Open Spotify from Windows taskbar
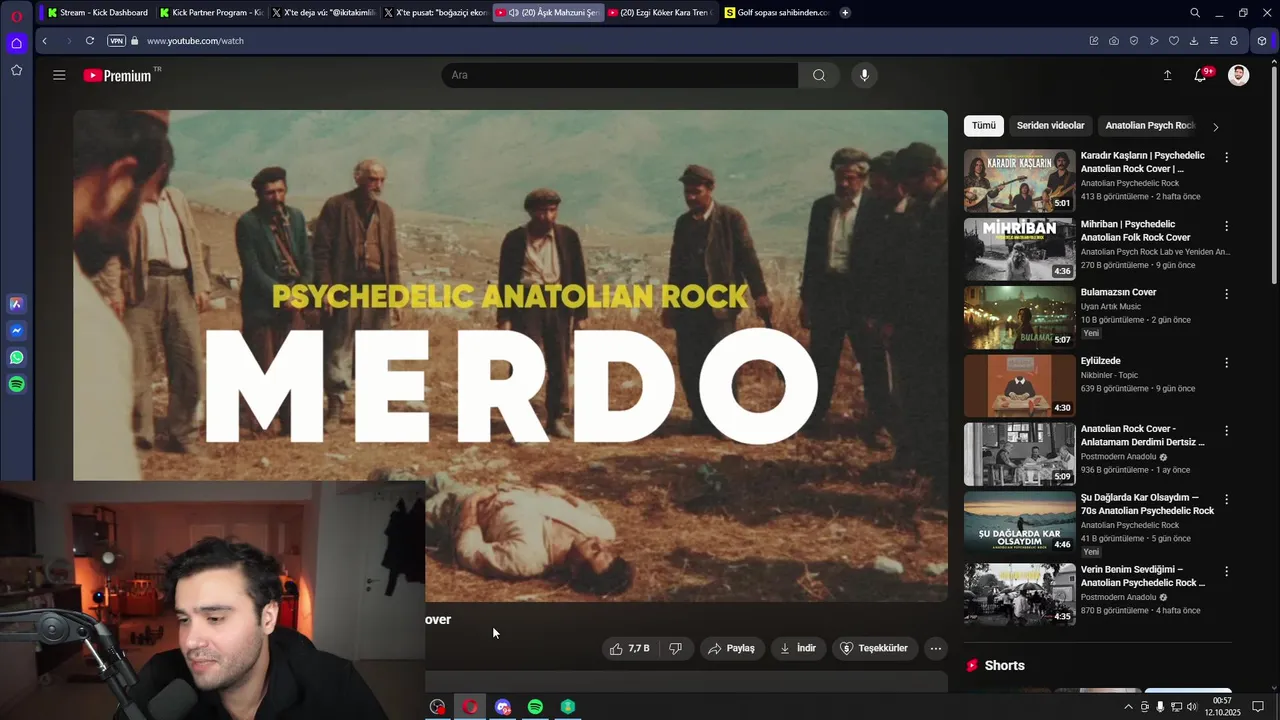Viewport: 1280px width, 720px height. tap(535, 707)
